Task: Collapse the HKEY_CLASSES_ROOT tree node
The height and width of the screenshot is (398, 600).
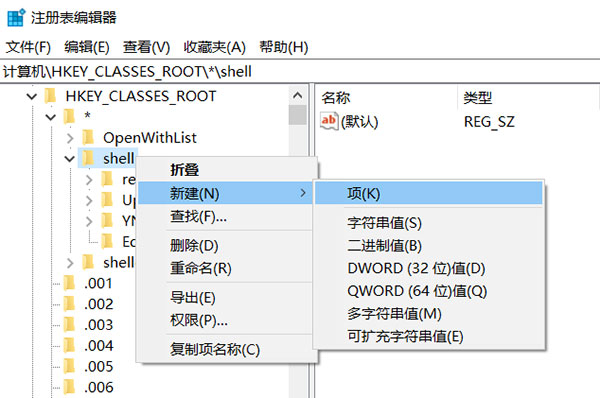Action: [32, 96]
